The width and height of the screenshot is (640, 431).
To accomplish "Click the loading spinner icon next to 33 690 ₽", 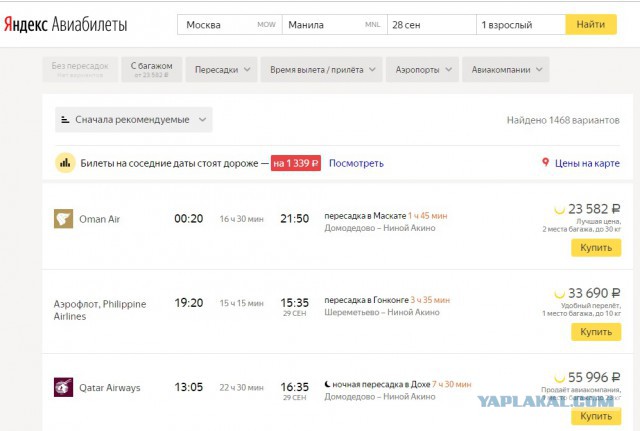I will [559, 294].
